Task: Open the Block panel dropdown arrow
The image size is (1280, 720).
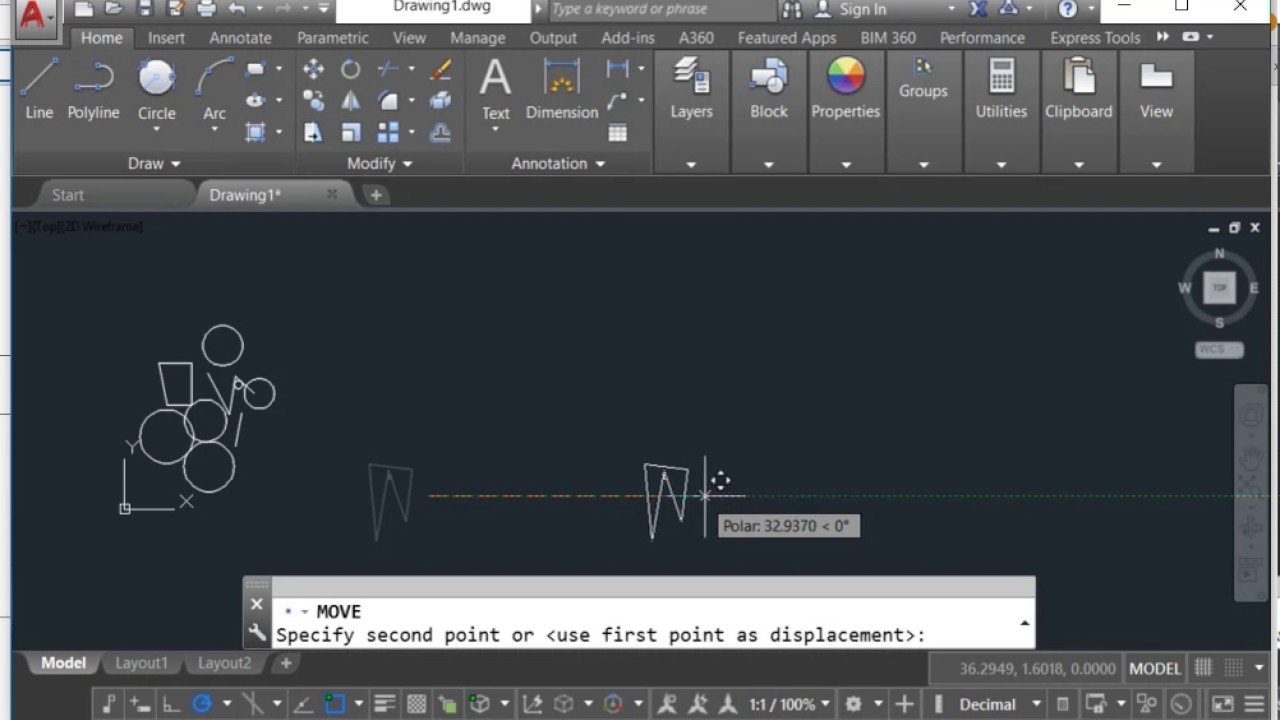Action: tap(768, 164)
